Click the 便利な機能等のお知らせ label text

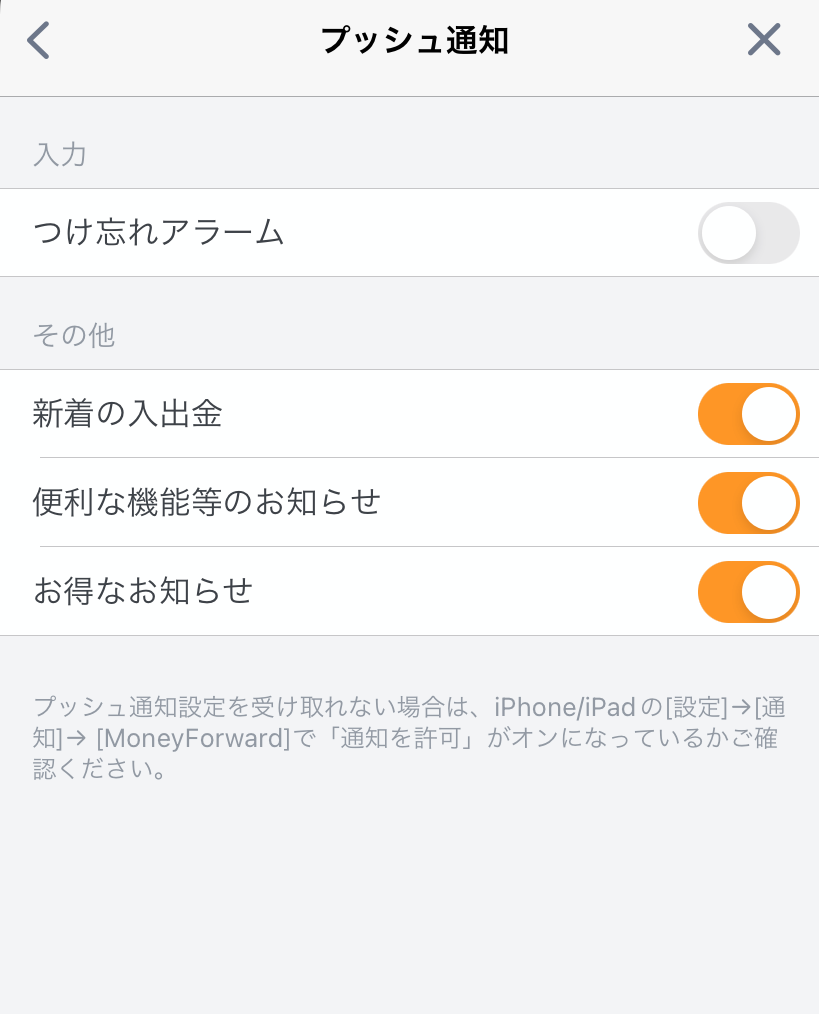[207, 502]
